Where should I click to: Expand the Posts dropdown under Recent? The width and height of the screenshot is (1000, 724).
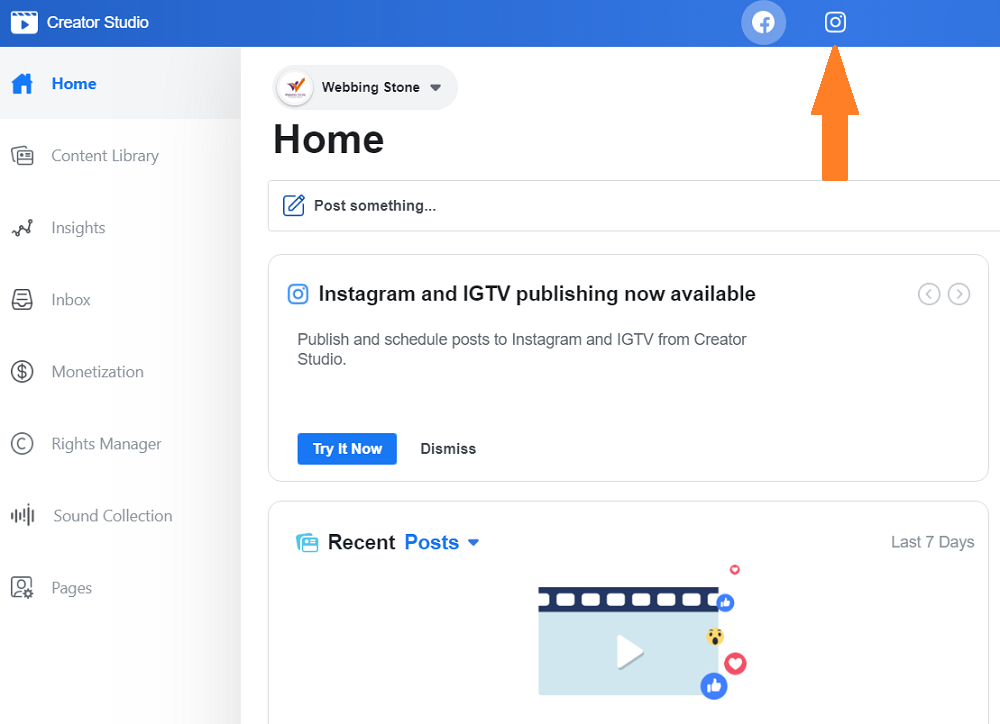pos(441,542)
